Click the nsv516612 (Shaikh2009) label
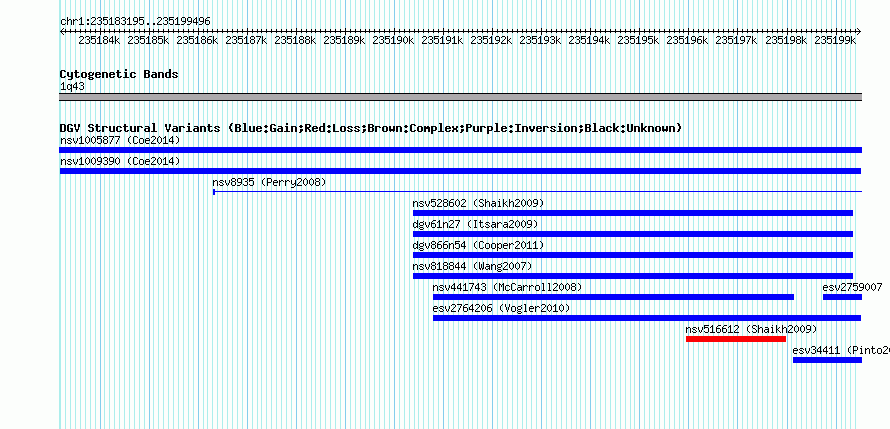Screen dimensions: 890x429 (x=752, y=329)
